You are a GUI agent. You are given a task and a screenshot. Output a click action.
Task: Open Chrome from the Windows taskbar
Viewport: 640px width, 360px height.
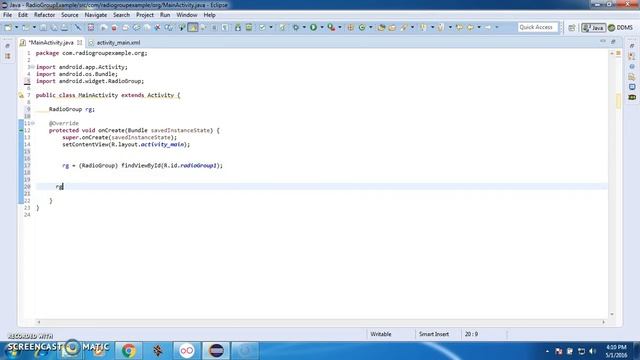click(x=129, y=351)
